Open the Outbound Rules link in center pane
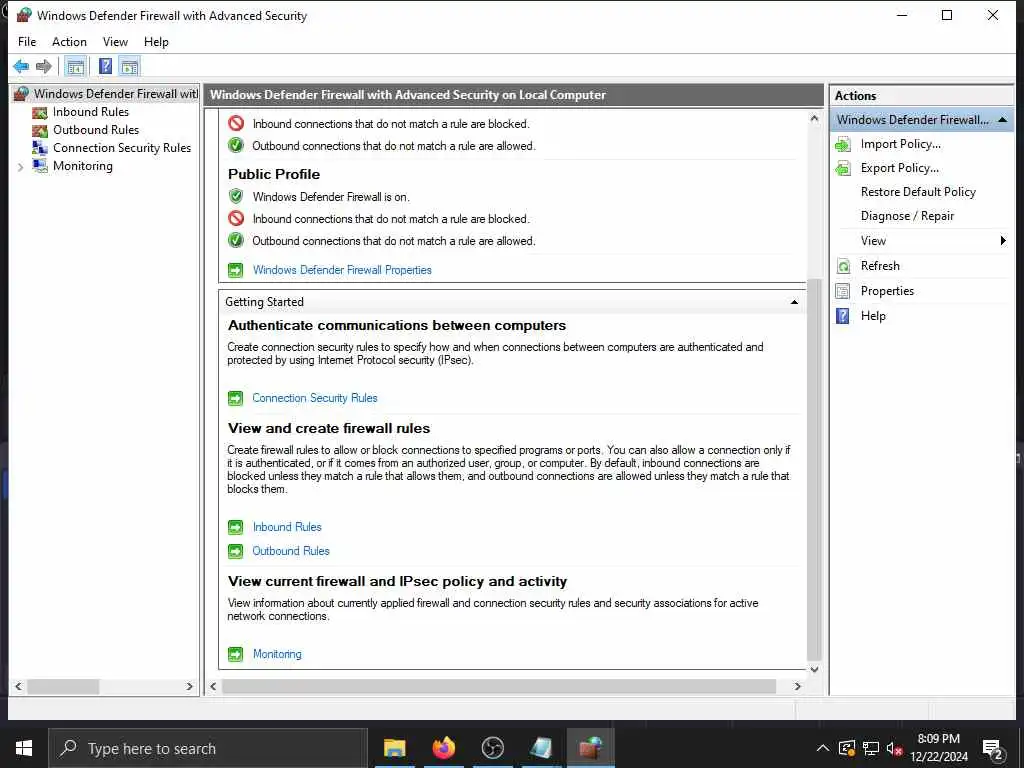The width and height of the screenshot is (1024, 768). [x=291, y=551]
